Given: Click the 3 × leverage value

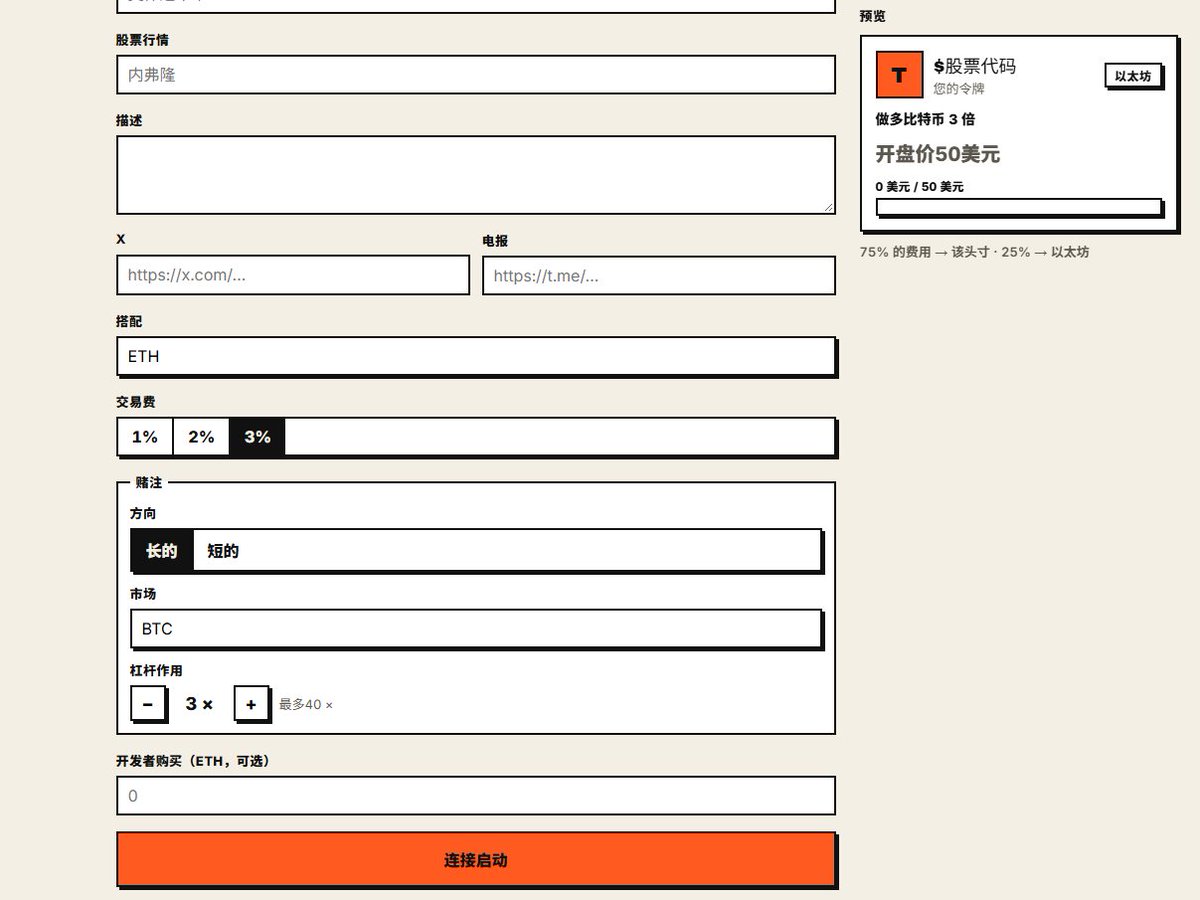Looking at the screenshot, I should click(x=199, y=704).
